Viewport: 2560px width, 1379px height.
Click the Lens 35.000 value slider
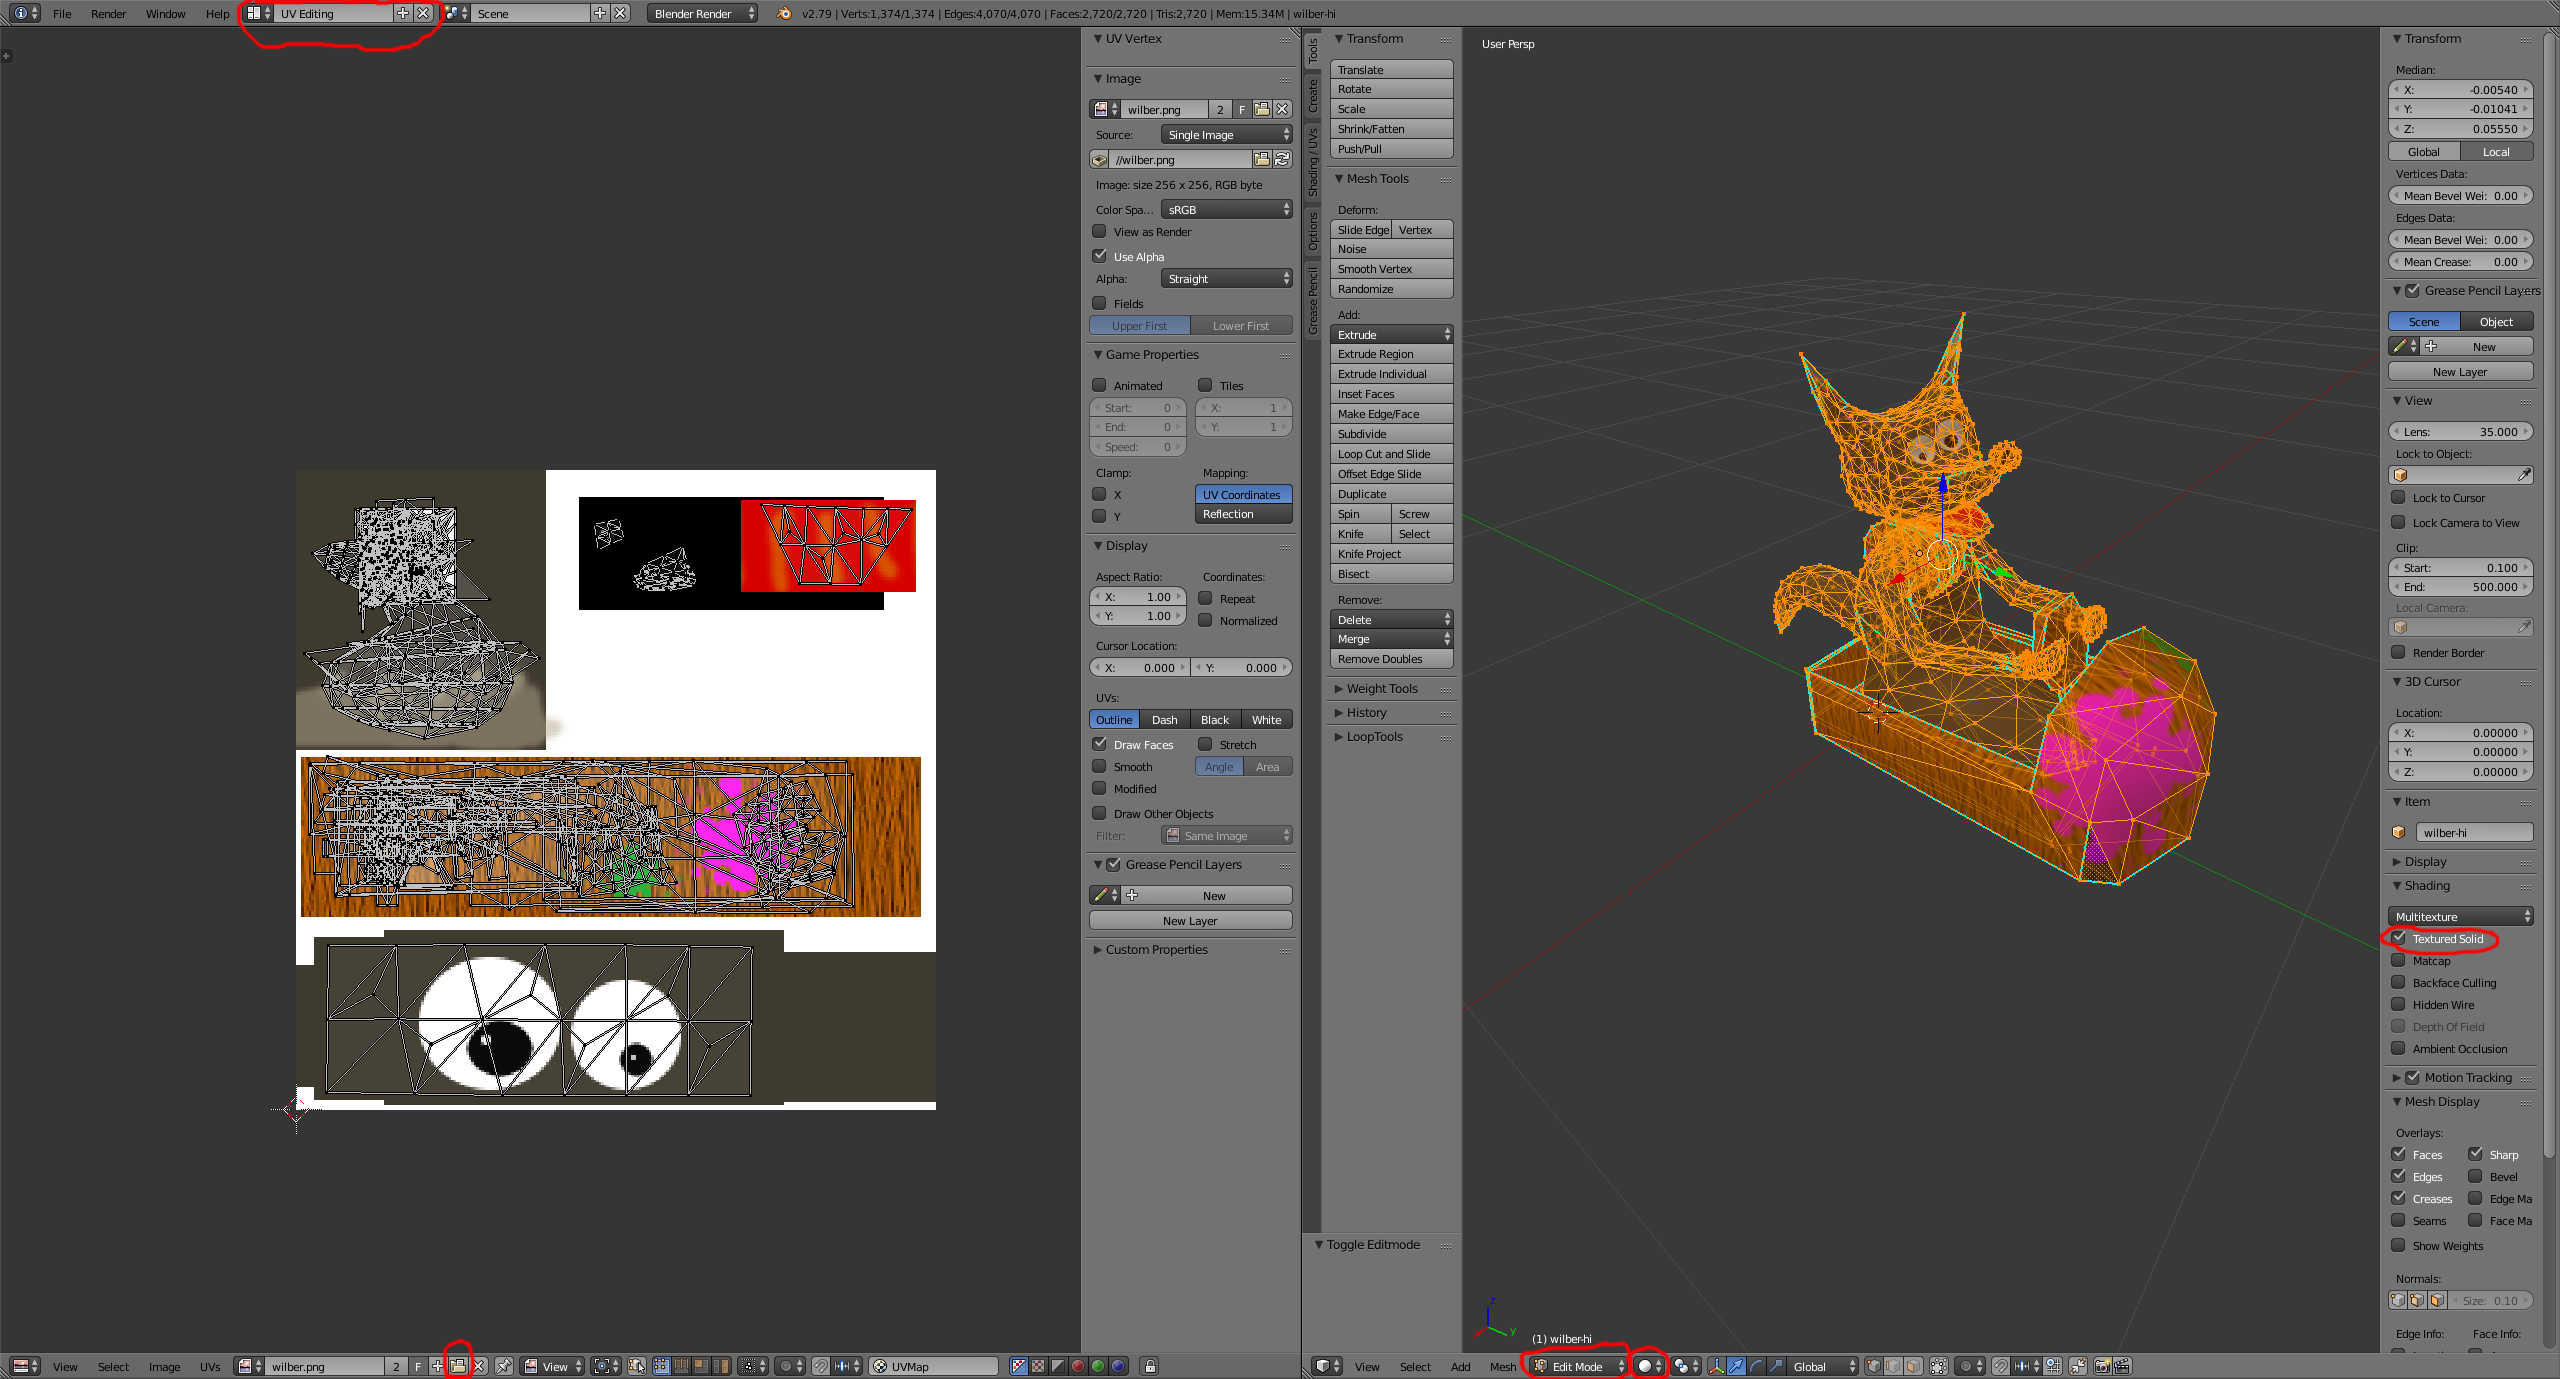coord(2460,432)
